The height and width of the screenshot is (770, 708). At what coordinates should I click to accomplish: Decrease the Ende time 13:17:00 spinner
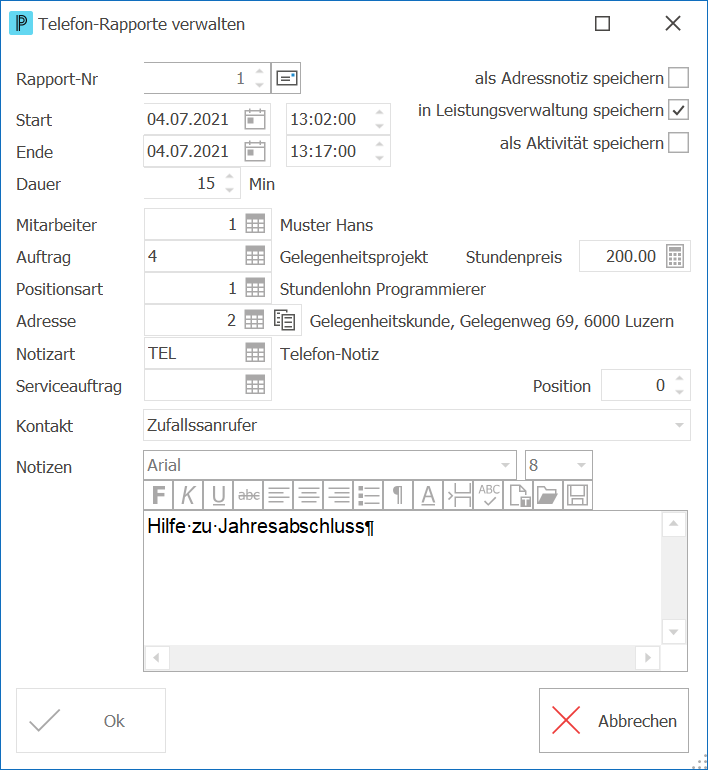point(380,158)
